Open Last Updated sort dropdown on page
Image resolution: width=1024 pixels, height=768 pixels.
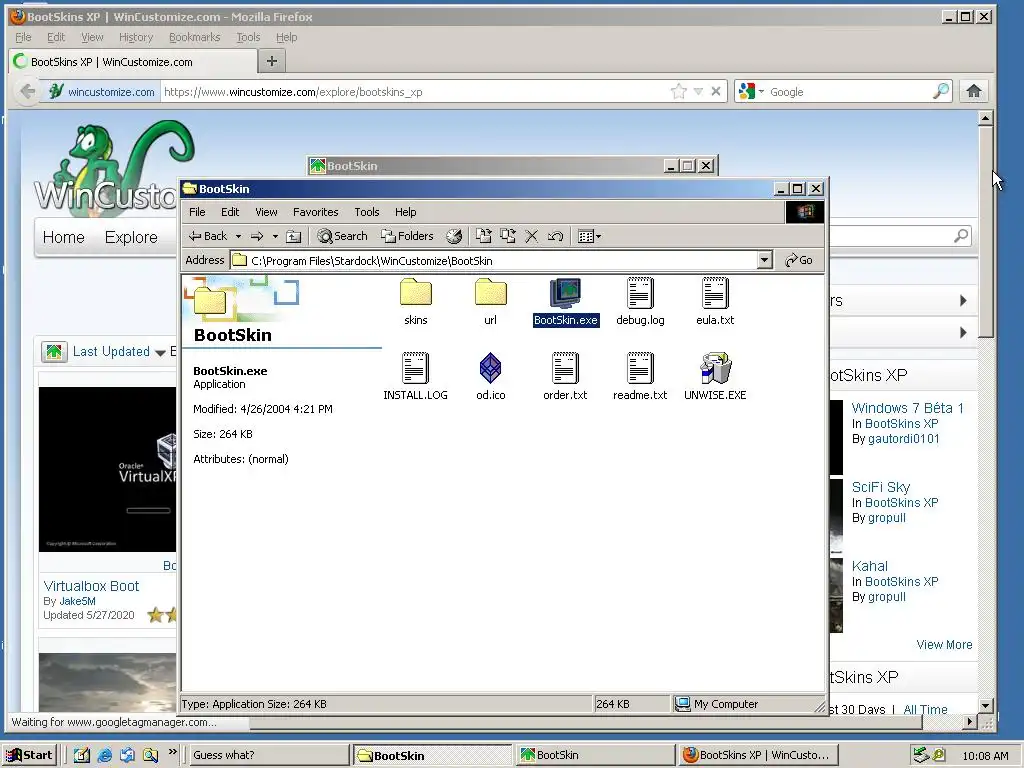click(x=119, y=352)
